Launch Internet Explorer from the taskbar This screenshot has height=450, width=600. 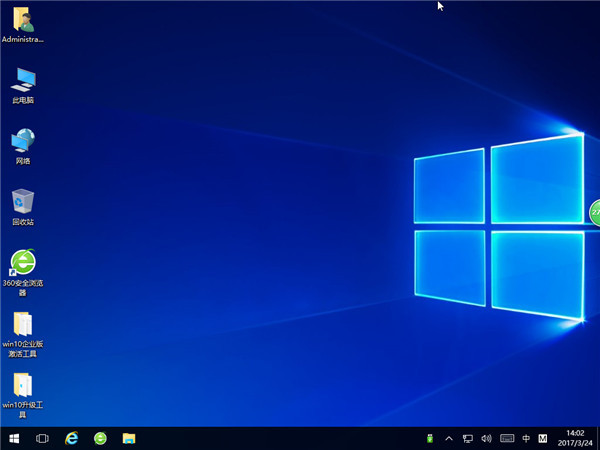coord(72,439)
